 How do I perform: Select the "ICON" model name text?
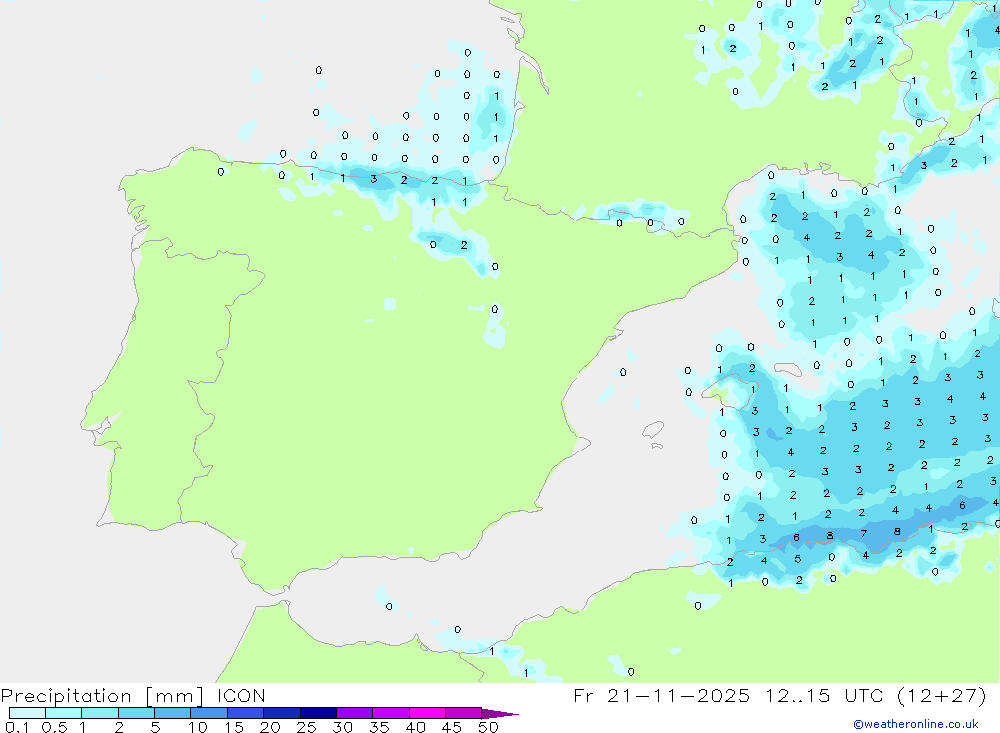click(241, 695)
